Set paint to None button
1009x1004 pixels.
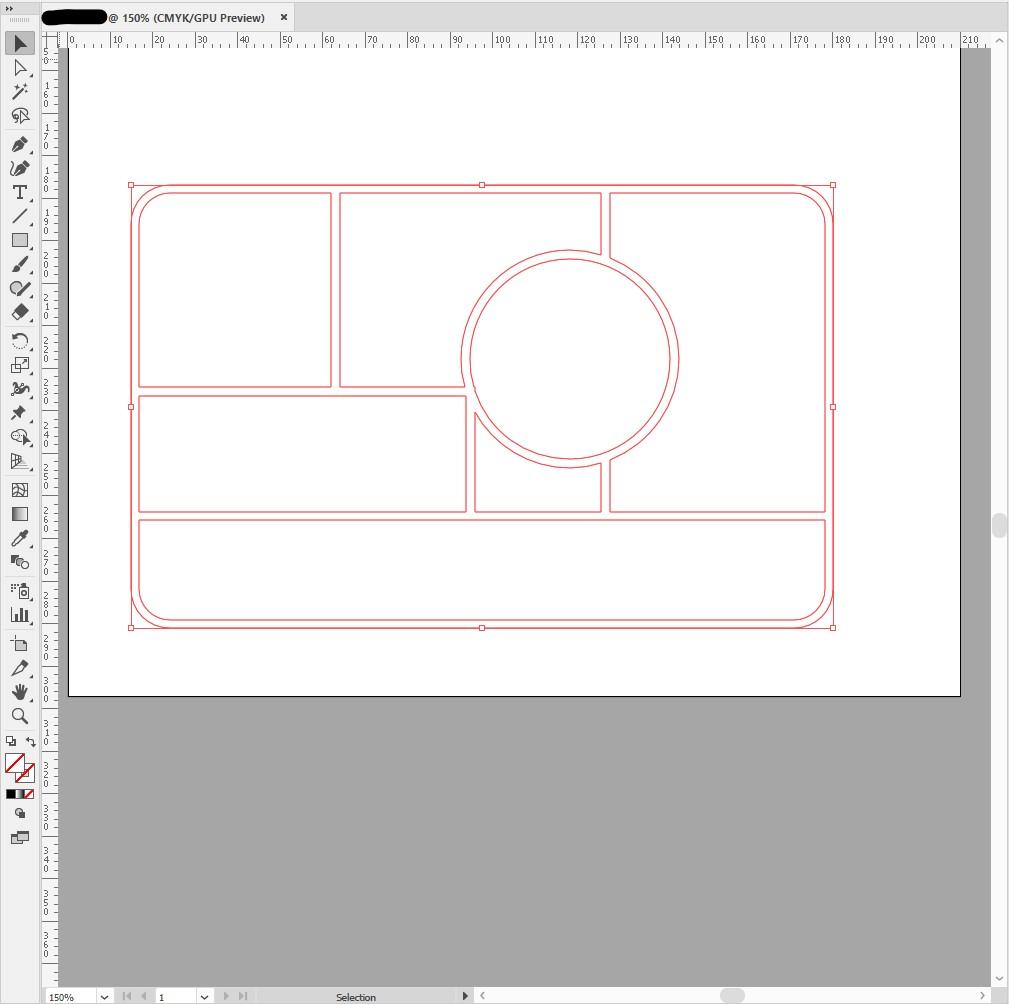29,794
